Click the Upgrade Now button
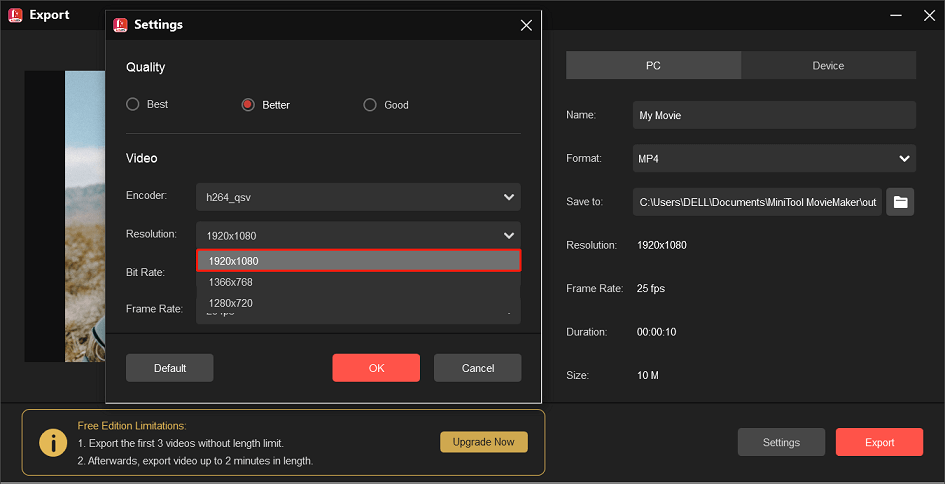This screenshot has height=484, width=945. (x=483, y=442)
